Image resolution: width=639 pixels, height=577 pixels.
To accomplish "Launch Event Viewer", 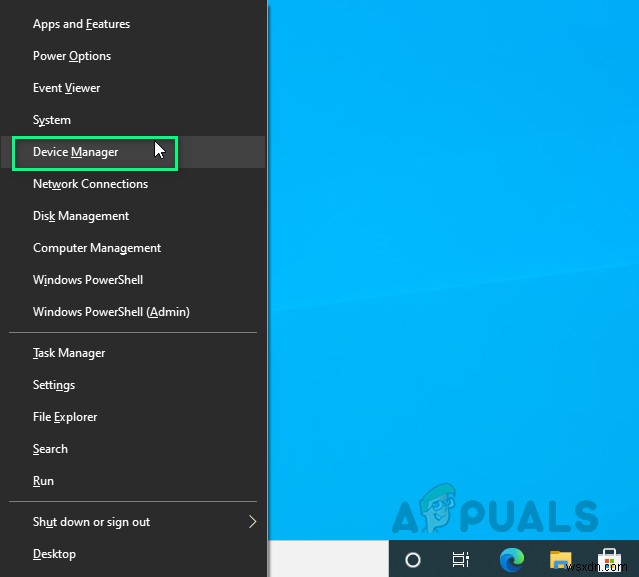I will pos(133,88).
